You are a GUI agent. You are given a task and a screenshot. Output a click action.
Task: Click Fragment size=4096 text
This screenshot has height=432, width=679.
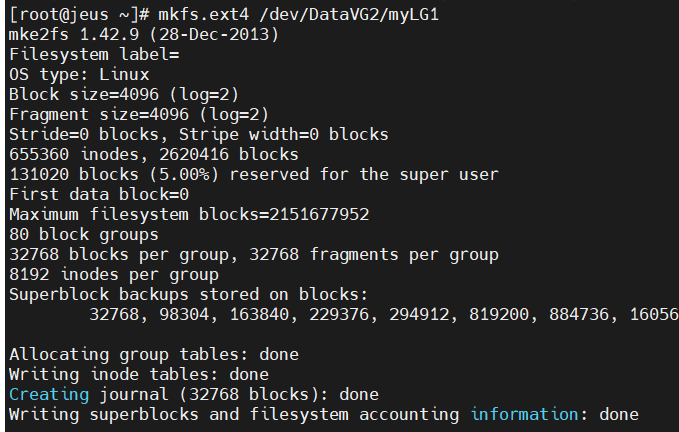[x=99, y=114]
